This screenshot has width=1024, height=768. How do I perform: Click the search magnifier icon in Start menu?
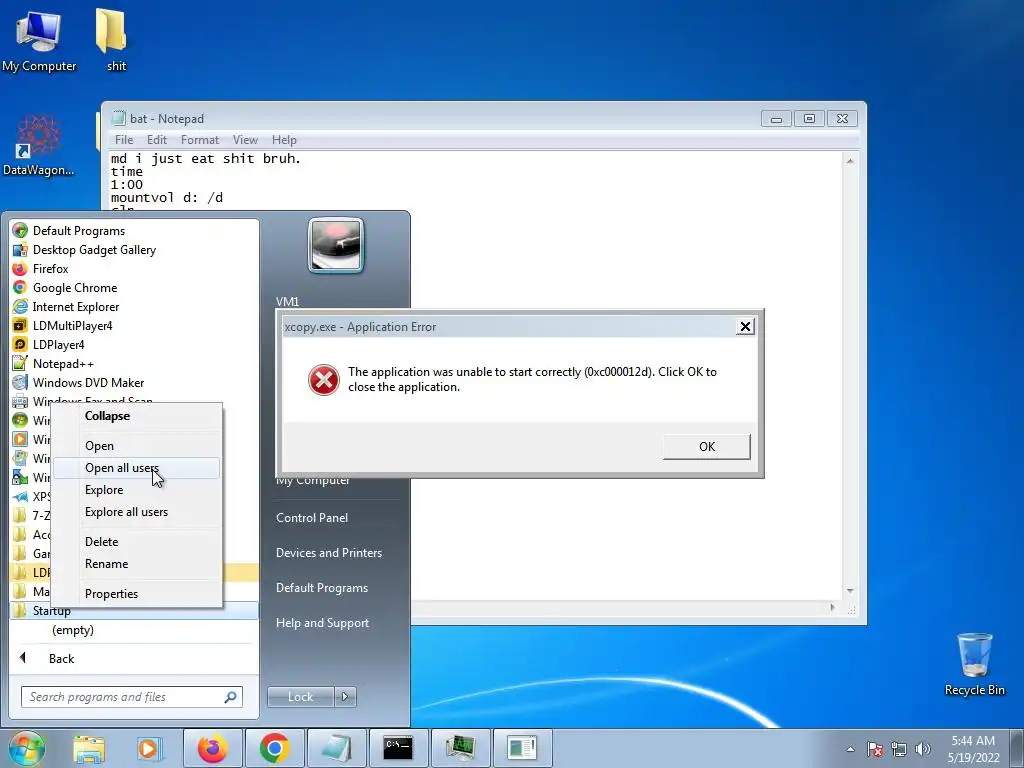231,697
